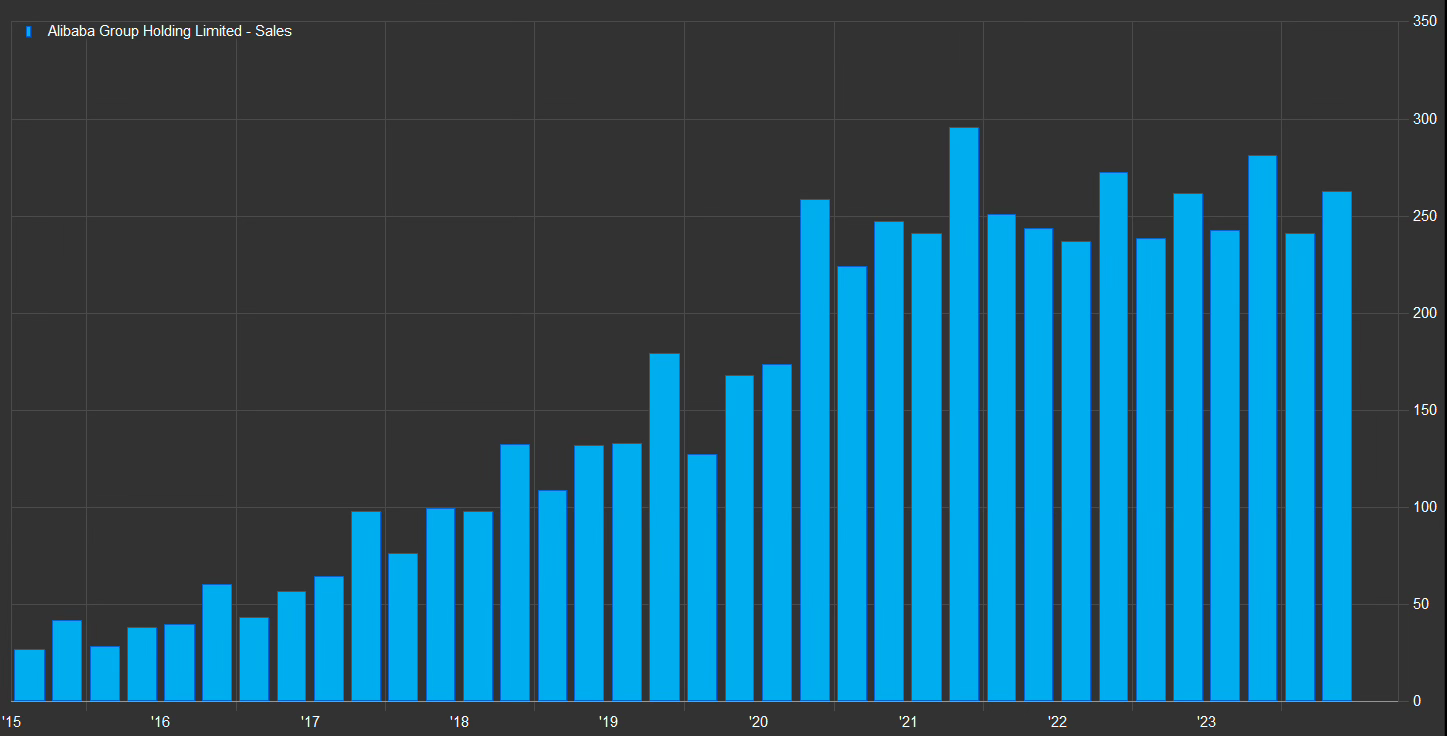Click the 300 y-axis label
1447x736 pixels.
click(1425, 119)
